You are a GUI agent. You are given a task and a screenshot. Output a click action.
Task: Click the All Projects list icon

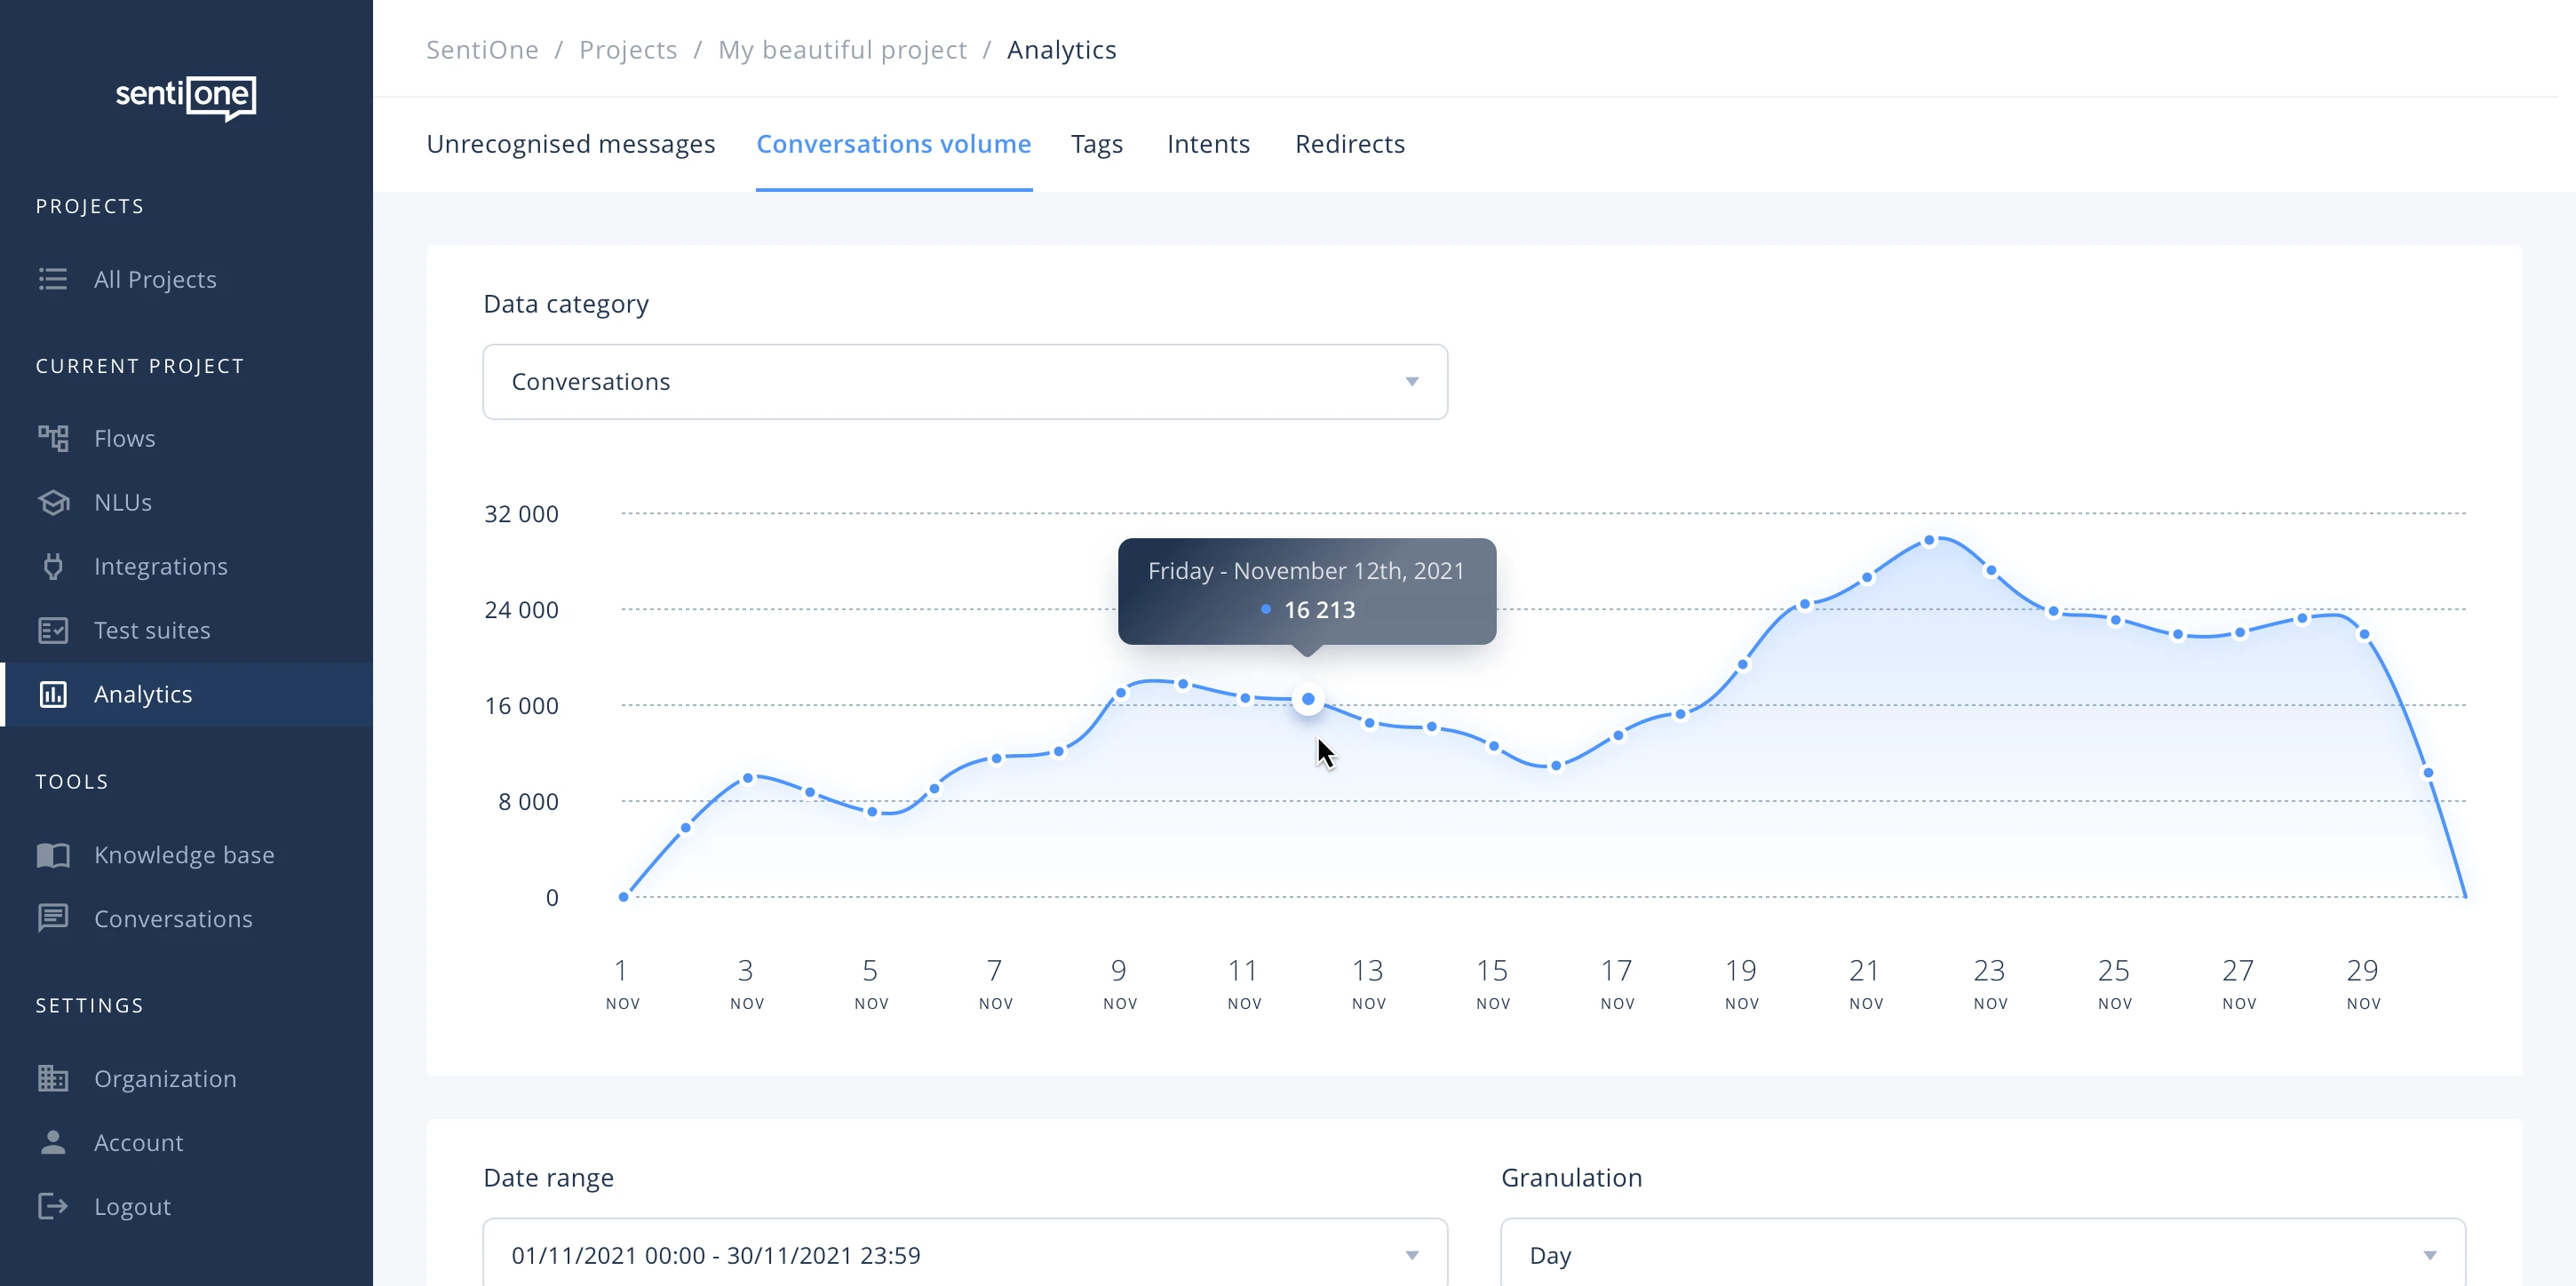(53, 279)
